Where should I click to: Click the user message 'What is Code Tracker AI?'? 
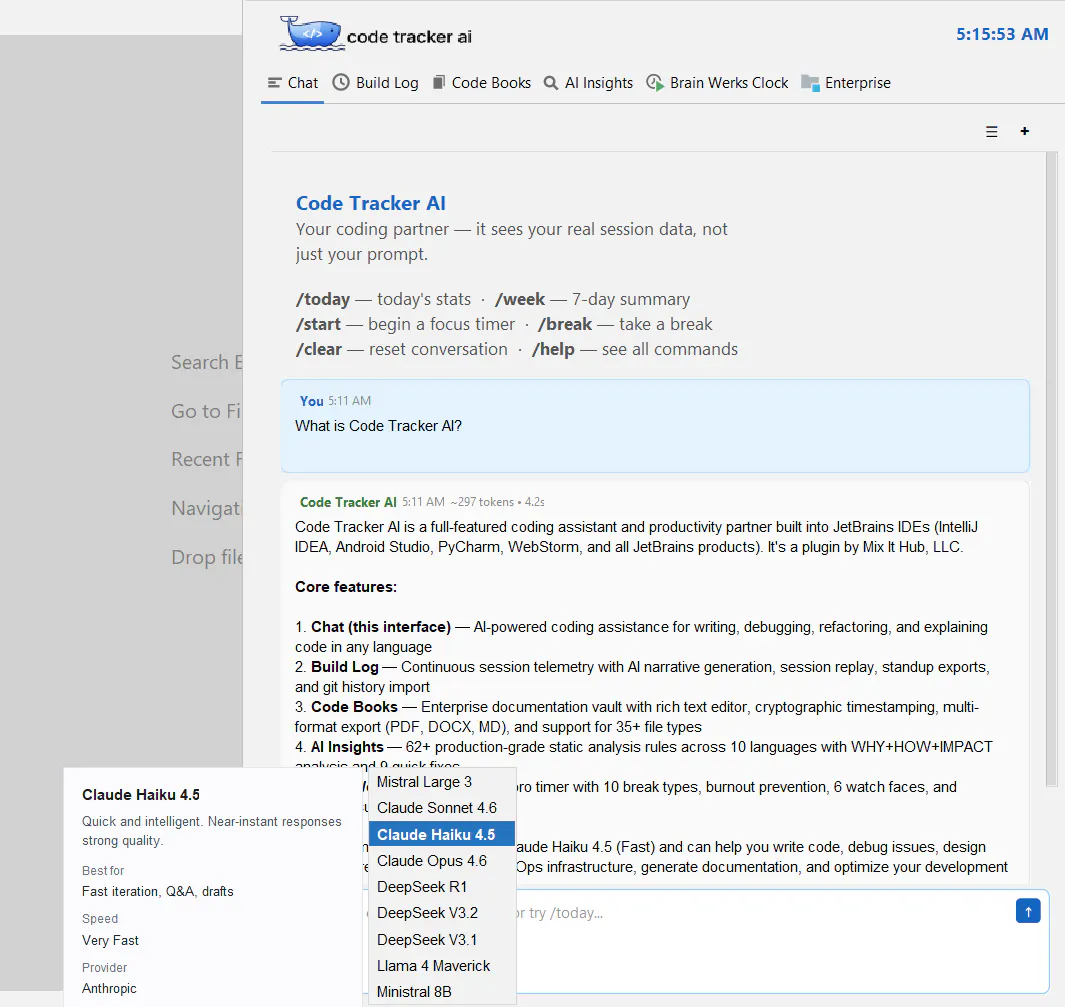378,426
